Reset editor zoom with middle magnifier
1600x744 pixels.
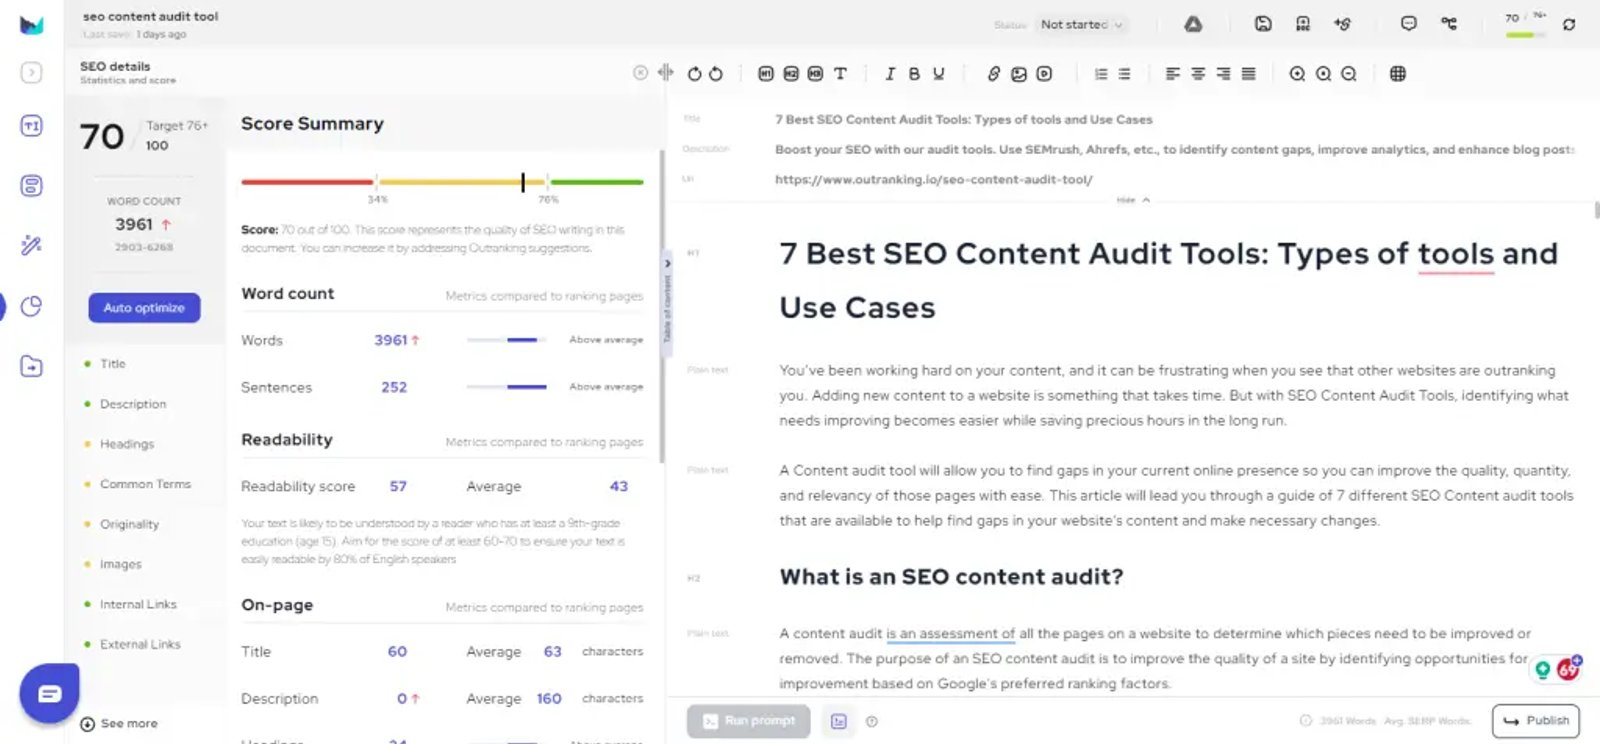pyautogui.click(x=1323, y=73)
